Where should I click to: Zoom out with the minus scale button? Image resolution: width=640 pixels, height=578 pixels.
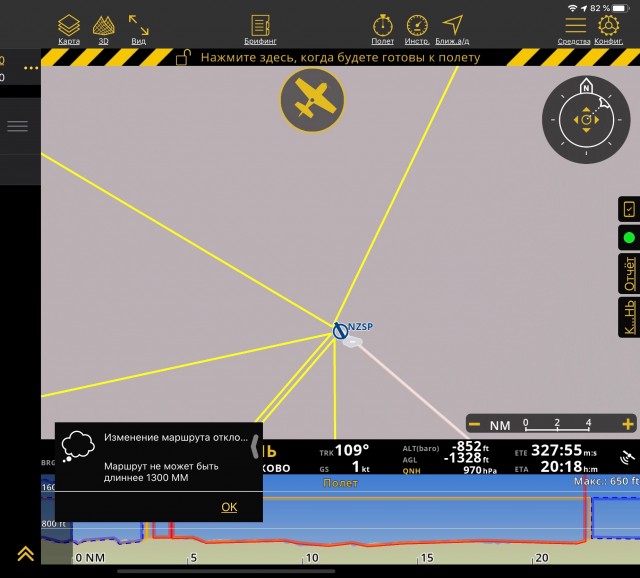click(475, 424)
